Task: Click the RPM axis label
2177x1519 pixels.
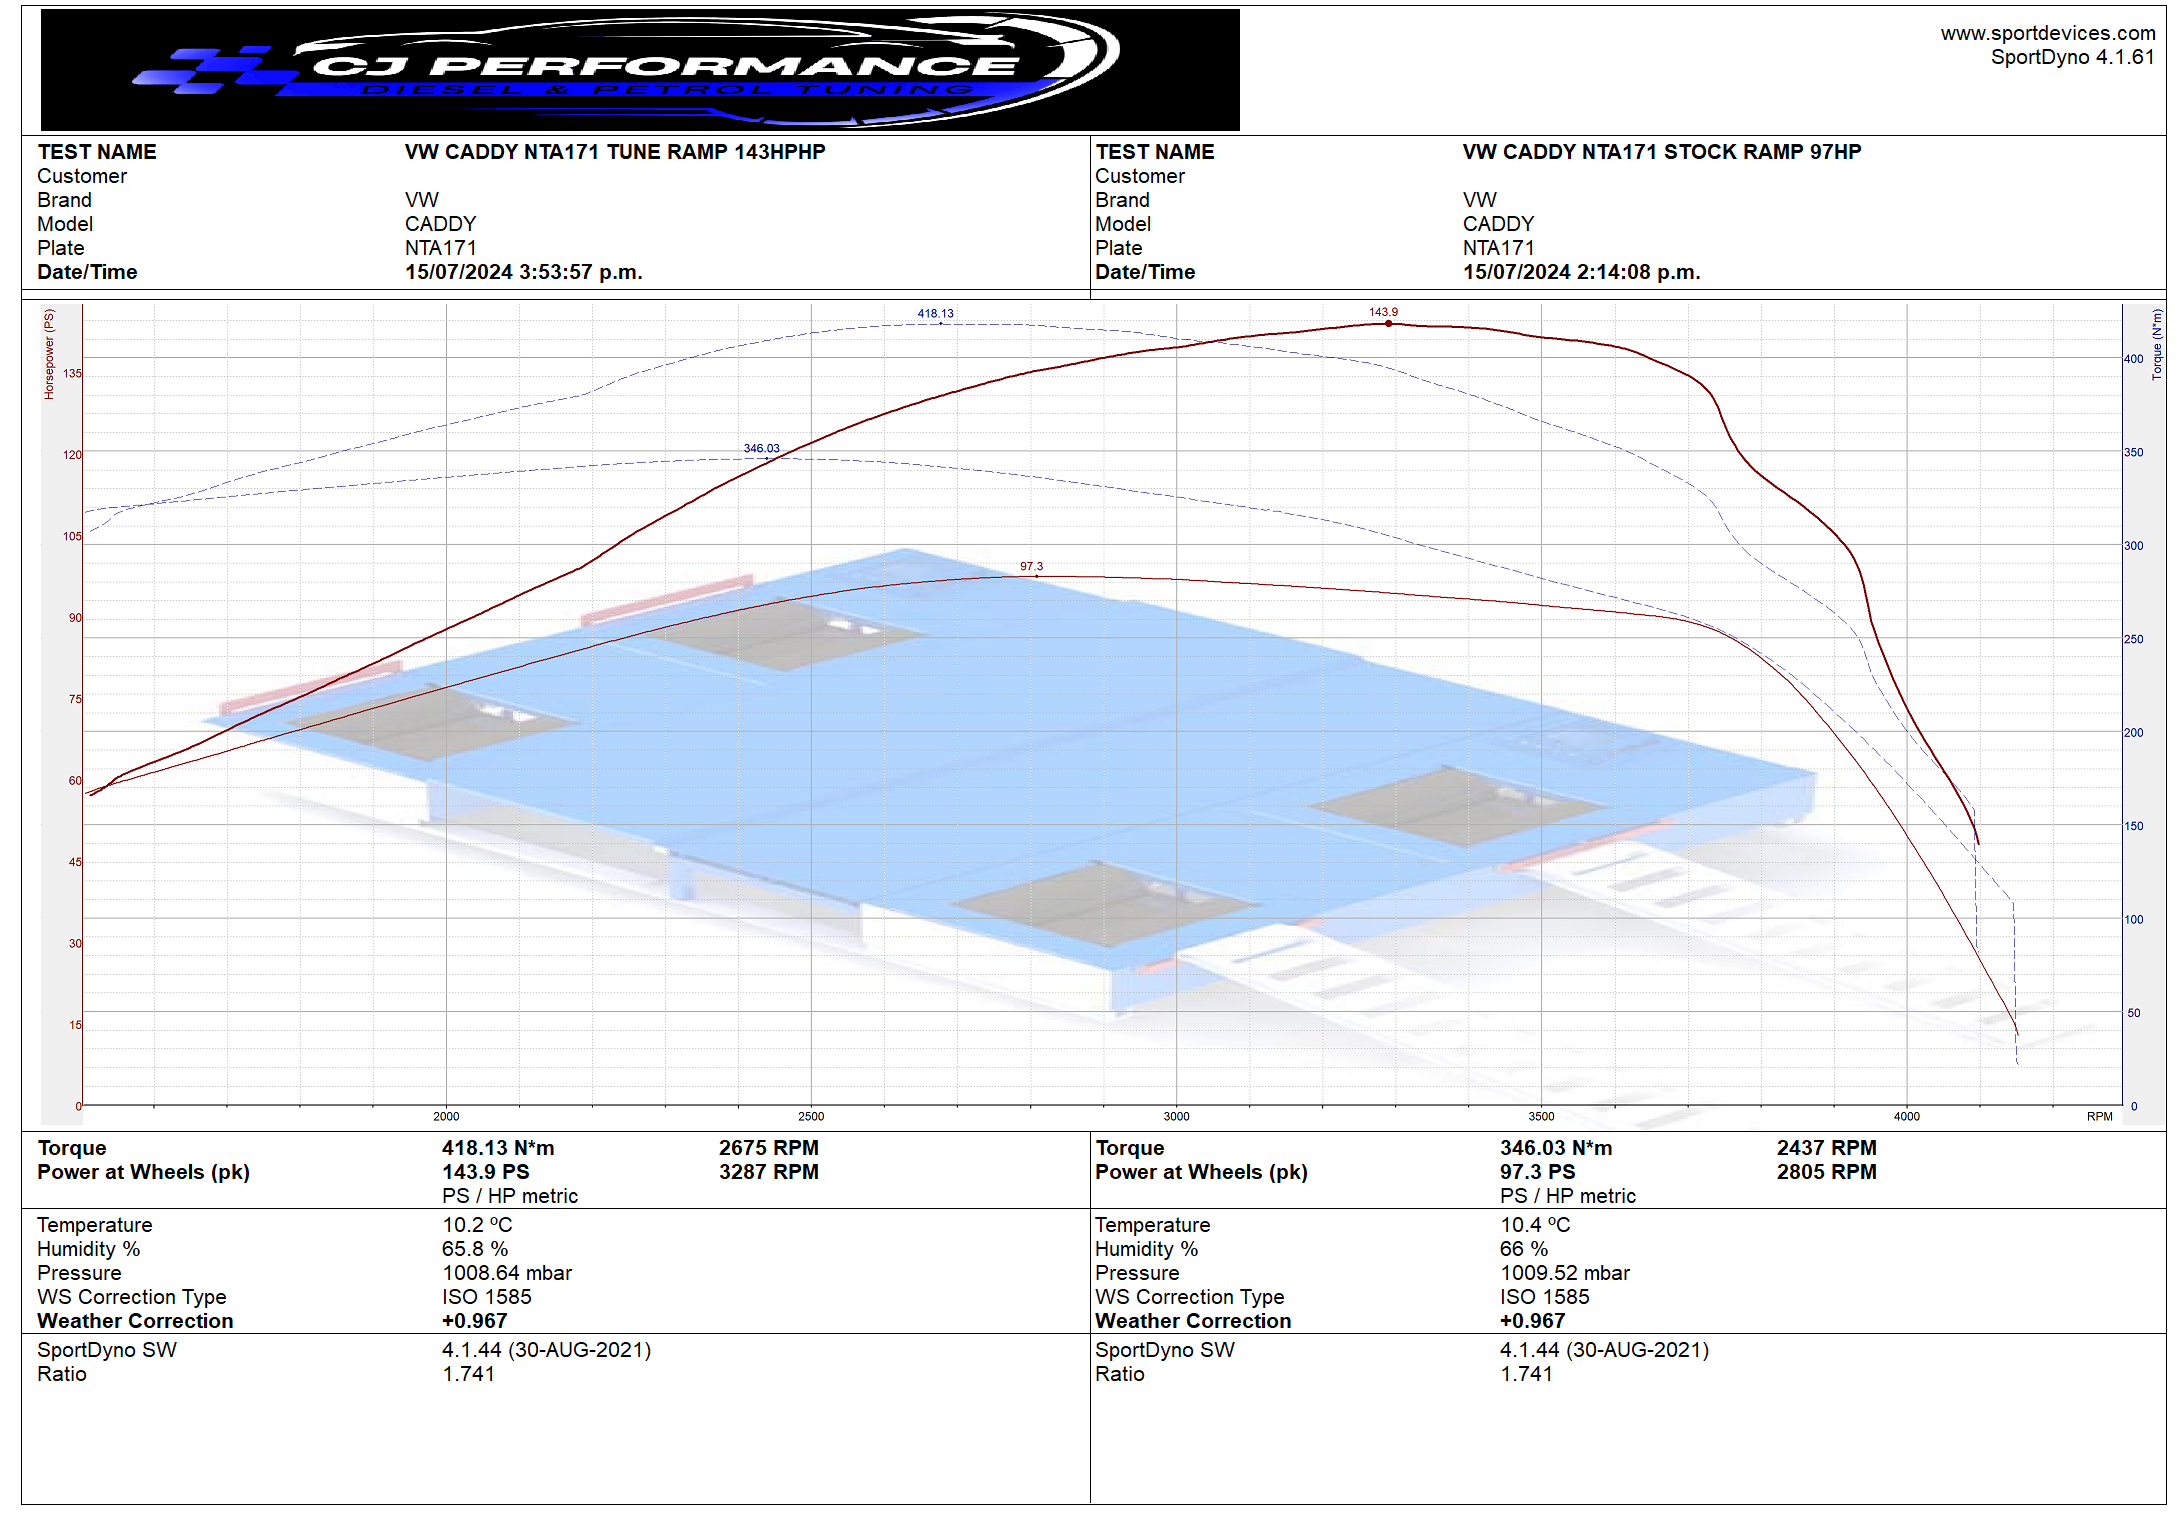Action: (2099, 1117)
